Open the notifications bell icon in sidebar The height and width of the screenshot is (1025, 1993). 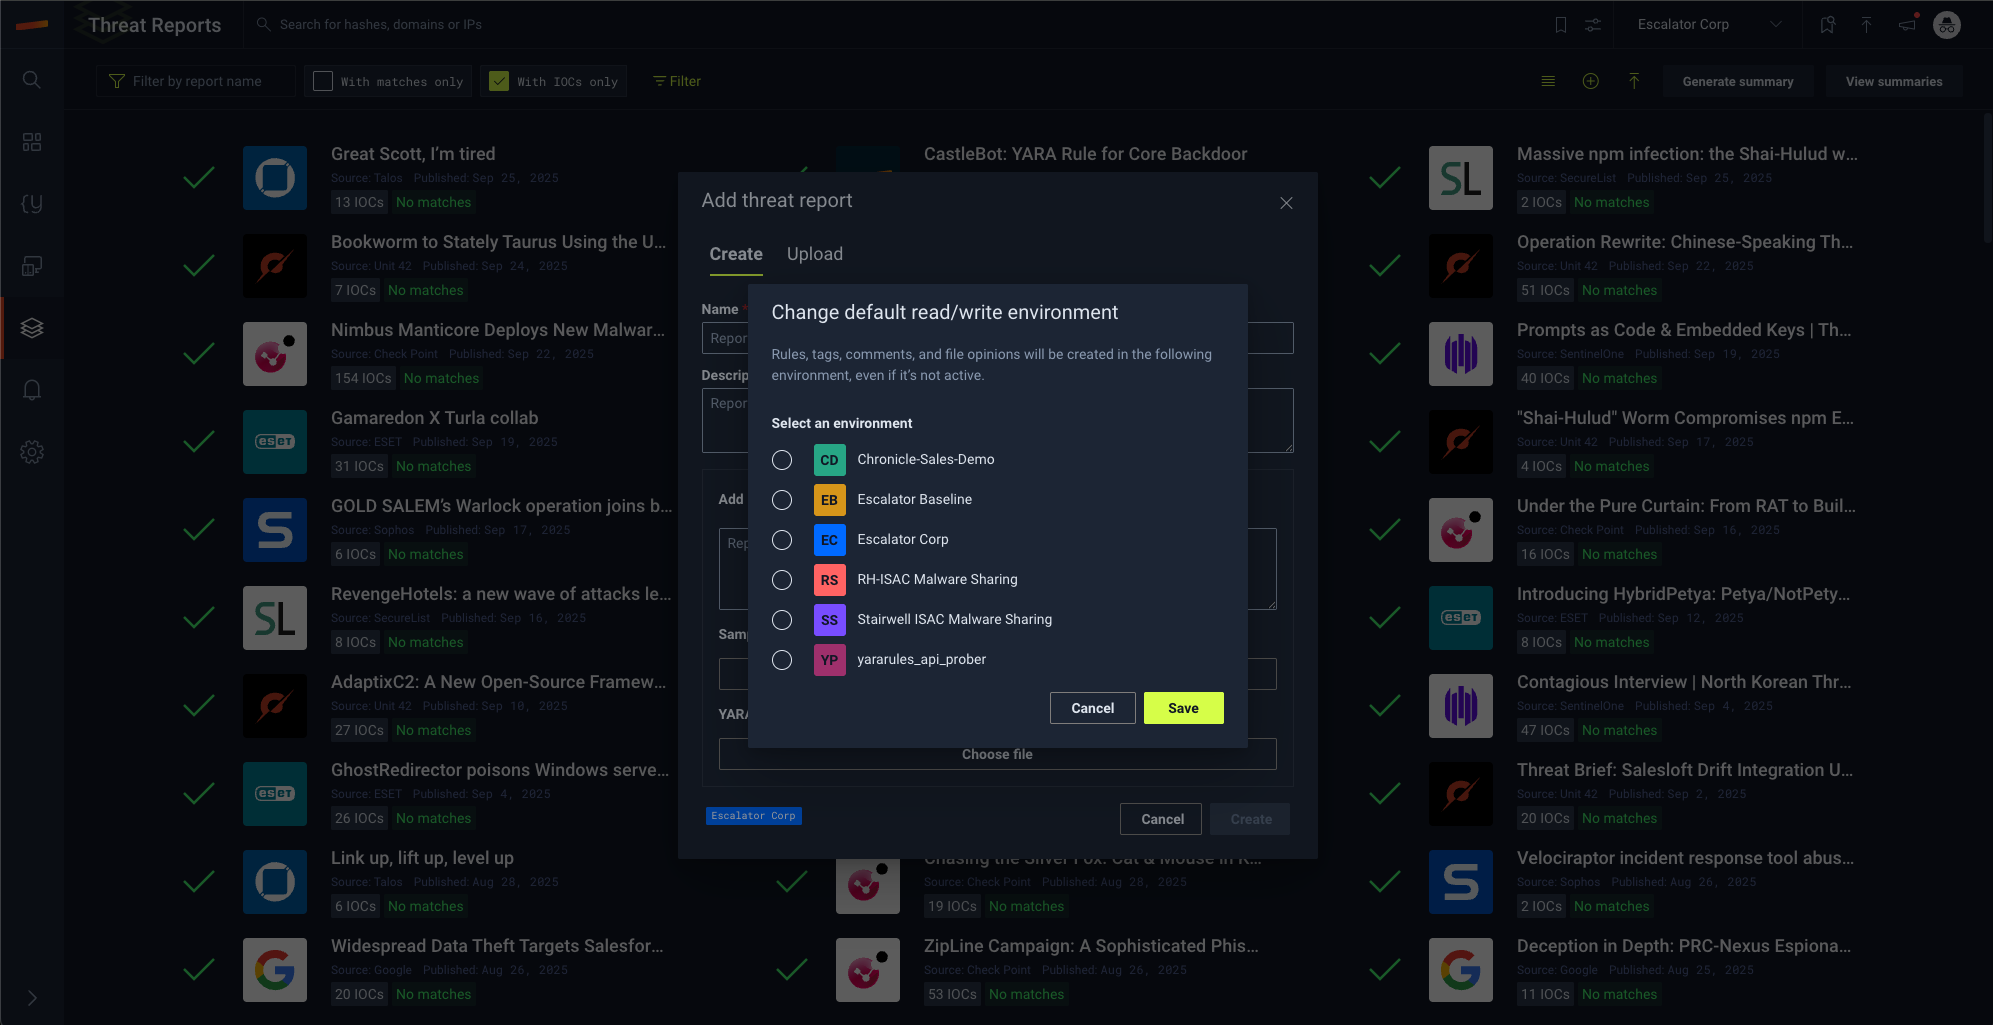click(32, 390)
